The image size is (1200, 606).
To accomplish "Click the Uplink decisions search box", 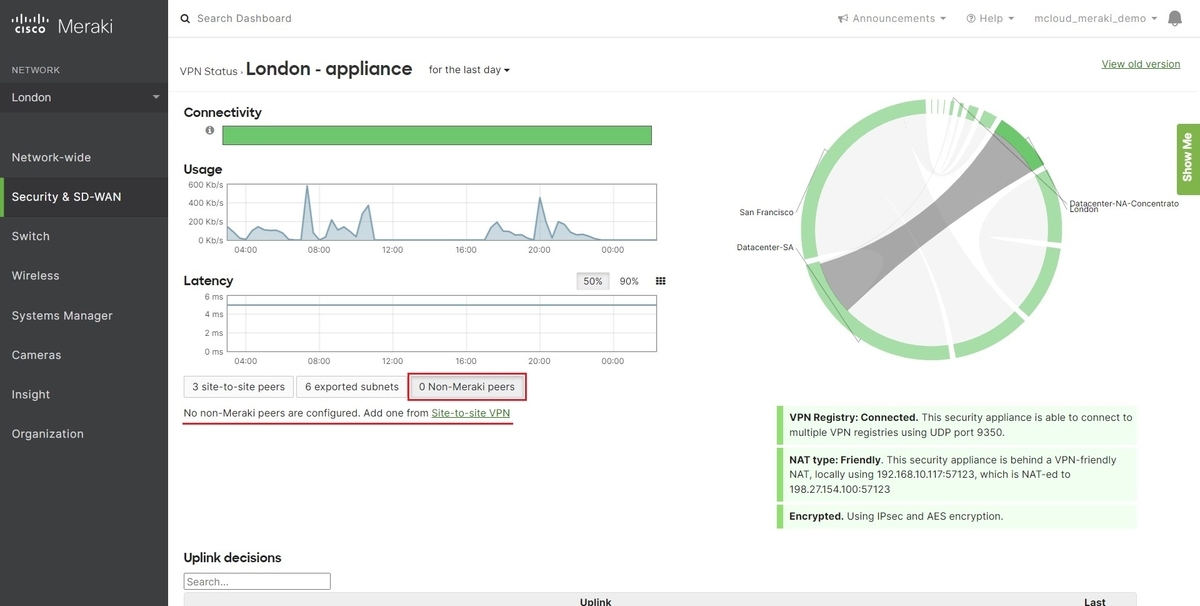I will 257,581.
